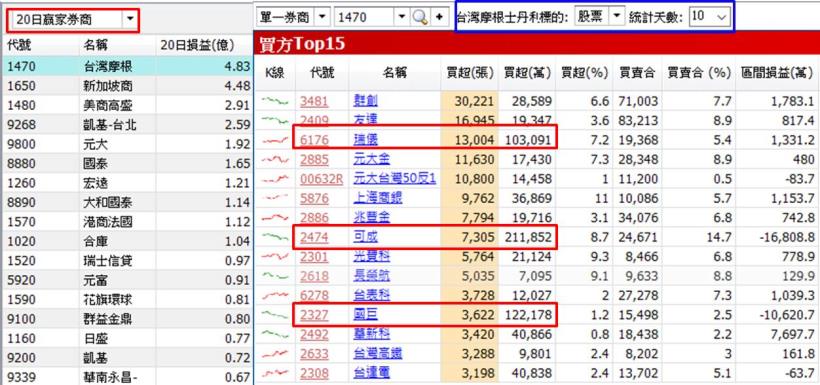Open K-line chart thumbnail for 2474 可成

coord(275,237)
